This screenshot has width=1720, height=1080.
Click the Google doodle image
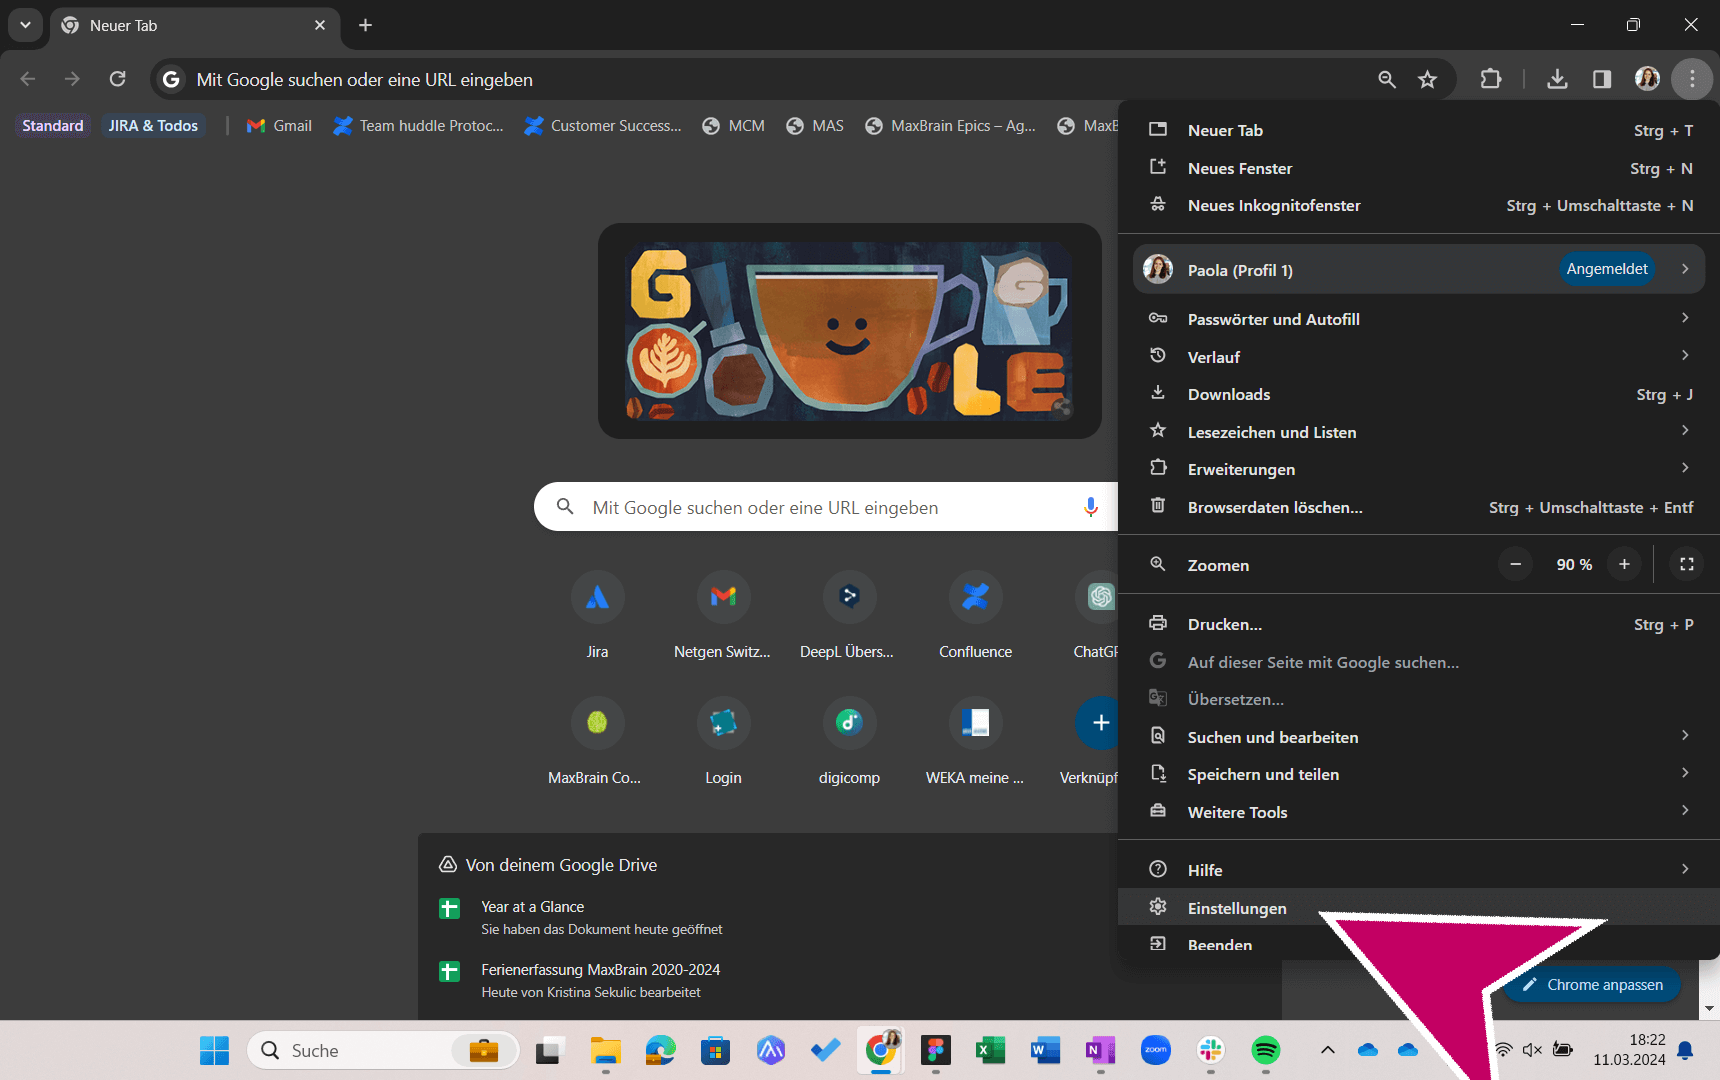click(x=849, y=330)
